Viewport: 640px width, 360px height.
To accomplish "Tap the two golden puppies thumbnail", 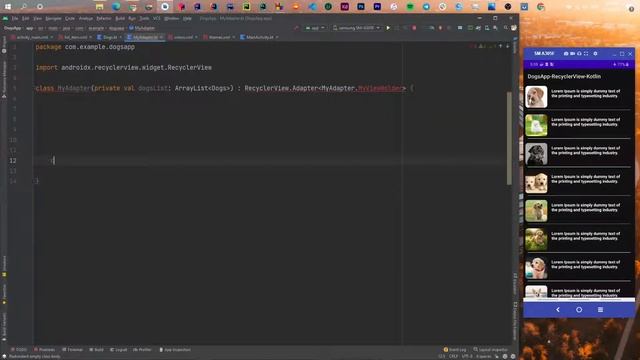I will (536, 182).
